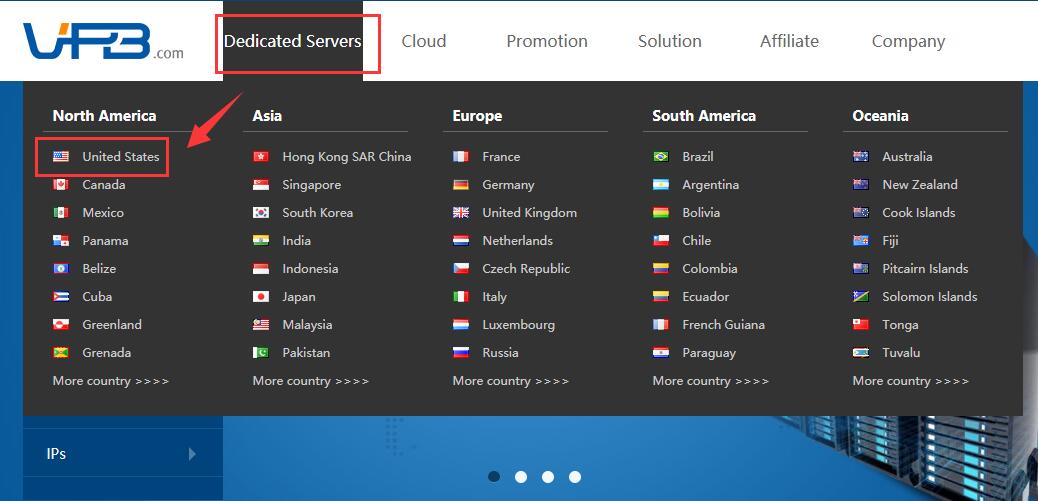The image size is (1038, 501).
Task: Expand More country under North America
Action: point(111,381)
